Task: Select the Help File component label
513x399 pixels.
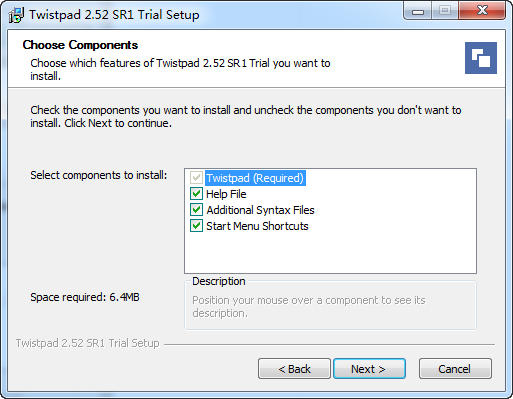Action: pos(226,194)
